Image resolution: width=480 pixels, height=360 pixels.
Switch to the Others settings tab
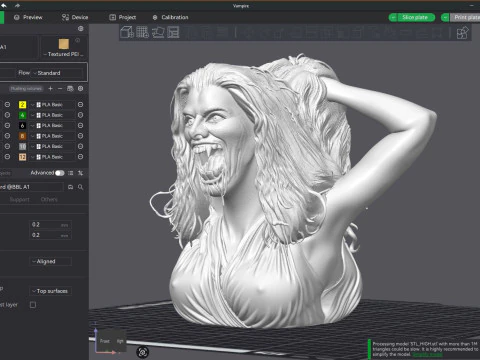click(x=49, y=199)
